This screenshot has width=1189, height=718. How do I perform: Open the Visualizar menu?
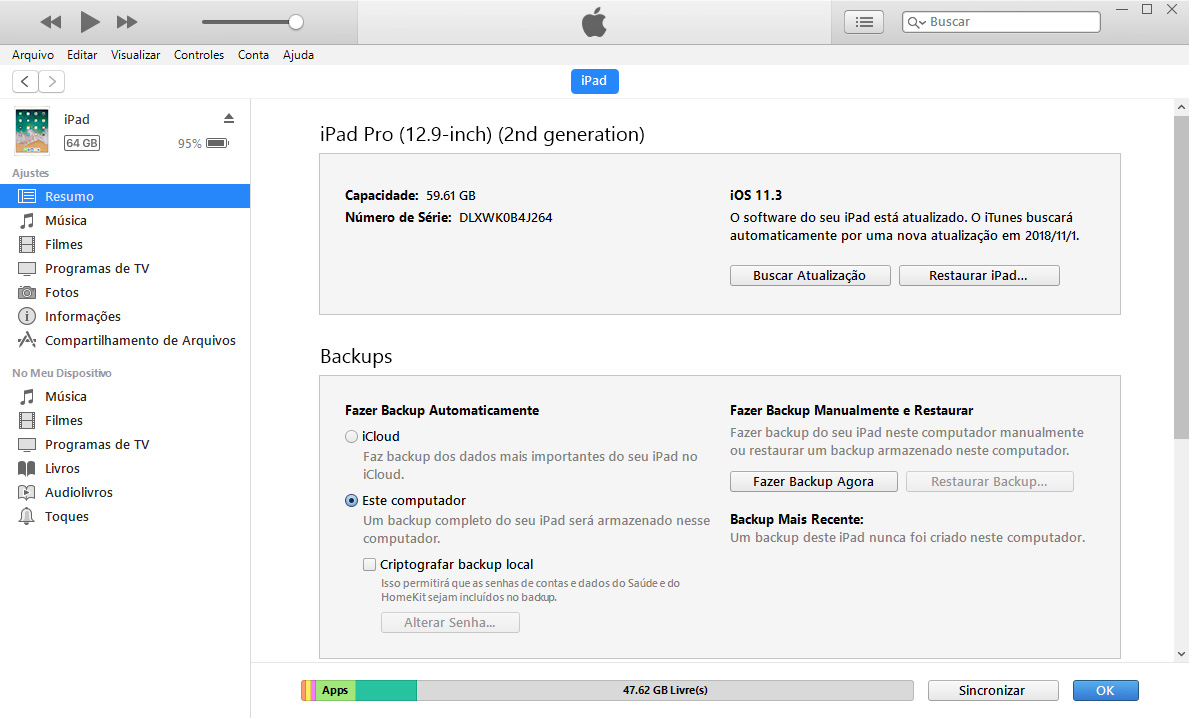pyautogui.click(x=135, y=55)
